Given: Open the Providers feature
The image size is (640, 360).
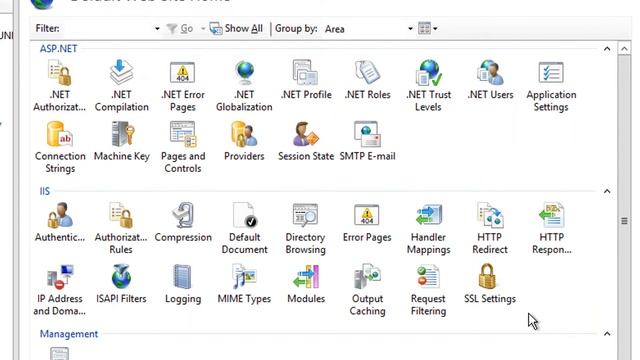Looking at the screenshot, I should [244, 141].
